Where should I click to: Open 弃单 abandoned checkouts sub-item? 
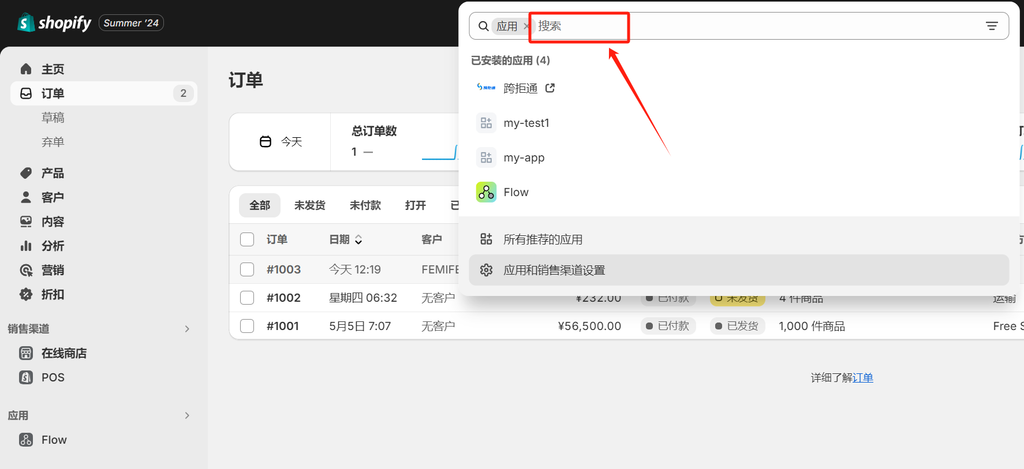pyautogui.click(x=53, y=142)
